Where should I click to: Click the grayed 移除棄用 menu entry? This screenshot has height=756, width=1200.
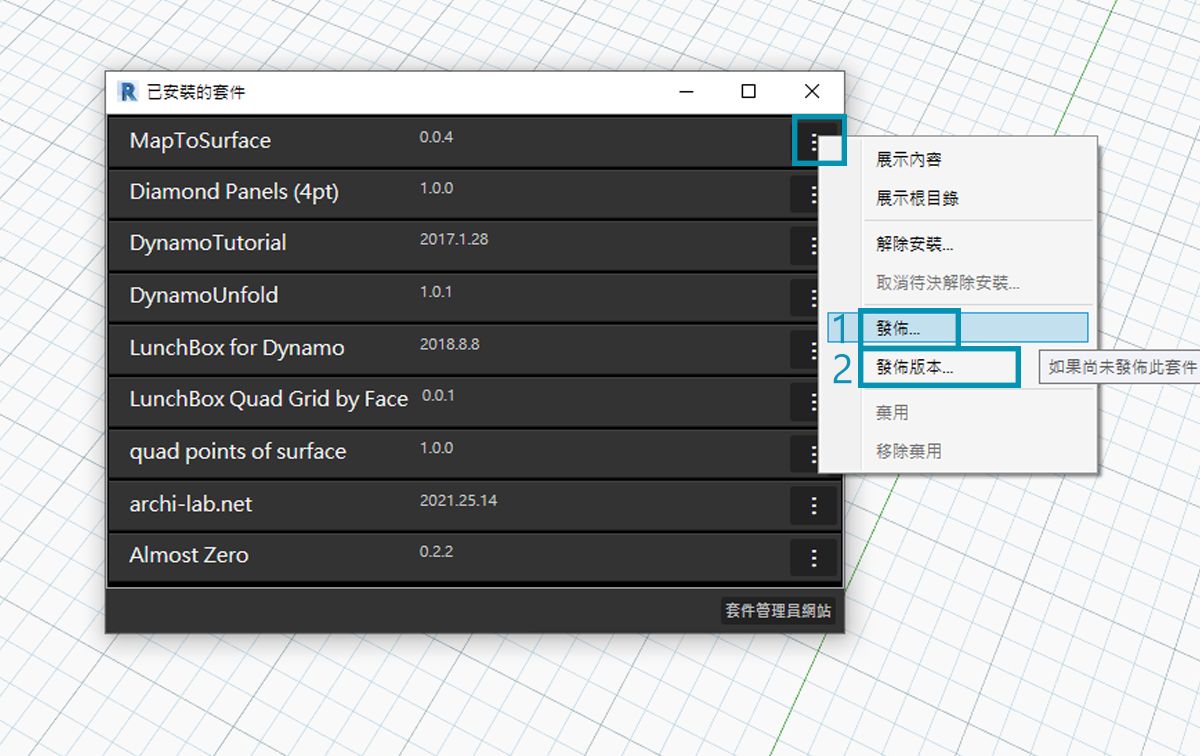coord(908,451)
